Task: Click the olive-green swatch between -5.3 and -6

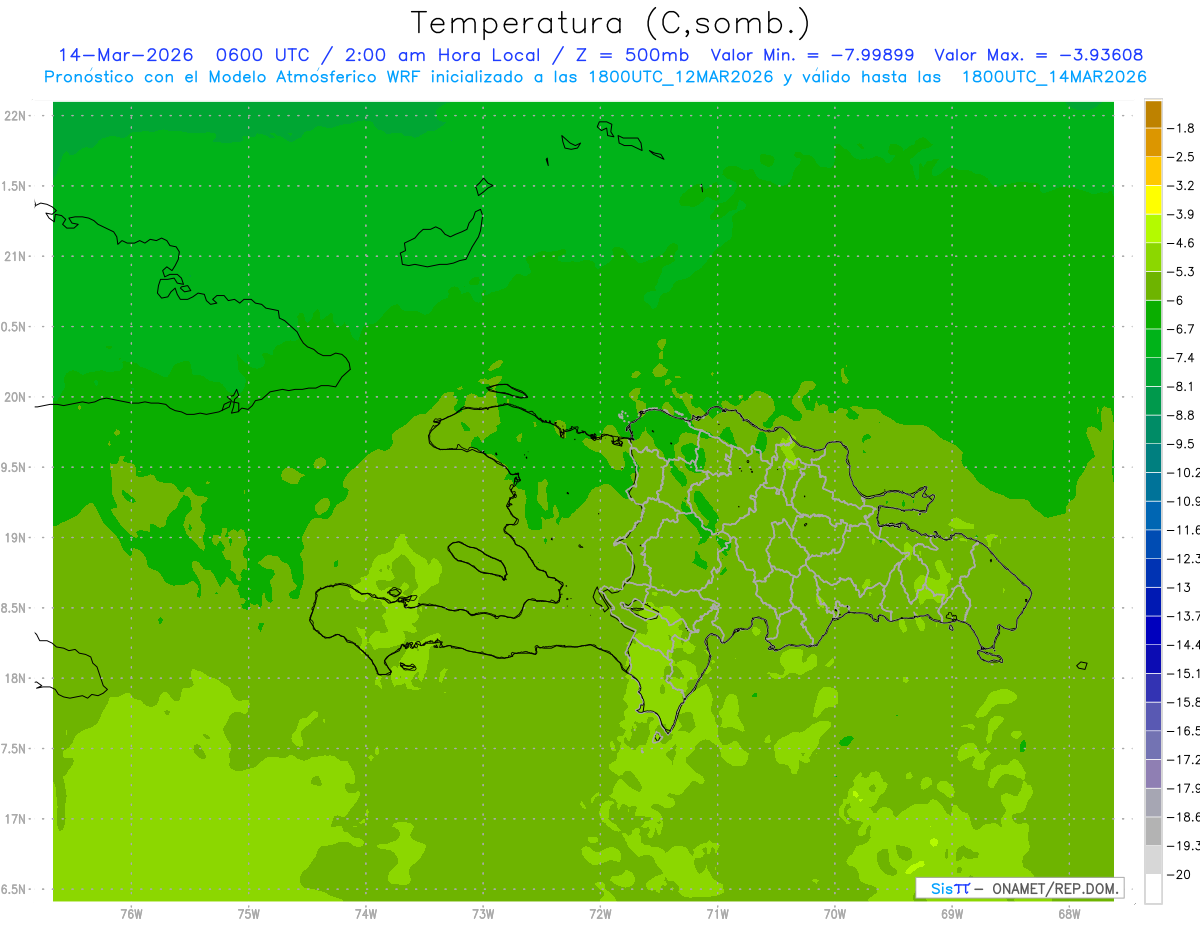Action: click(1153, 286)
